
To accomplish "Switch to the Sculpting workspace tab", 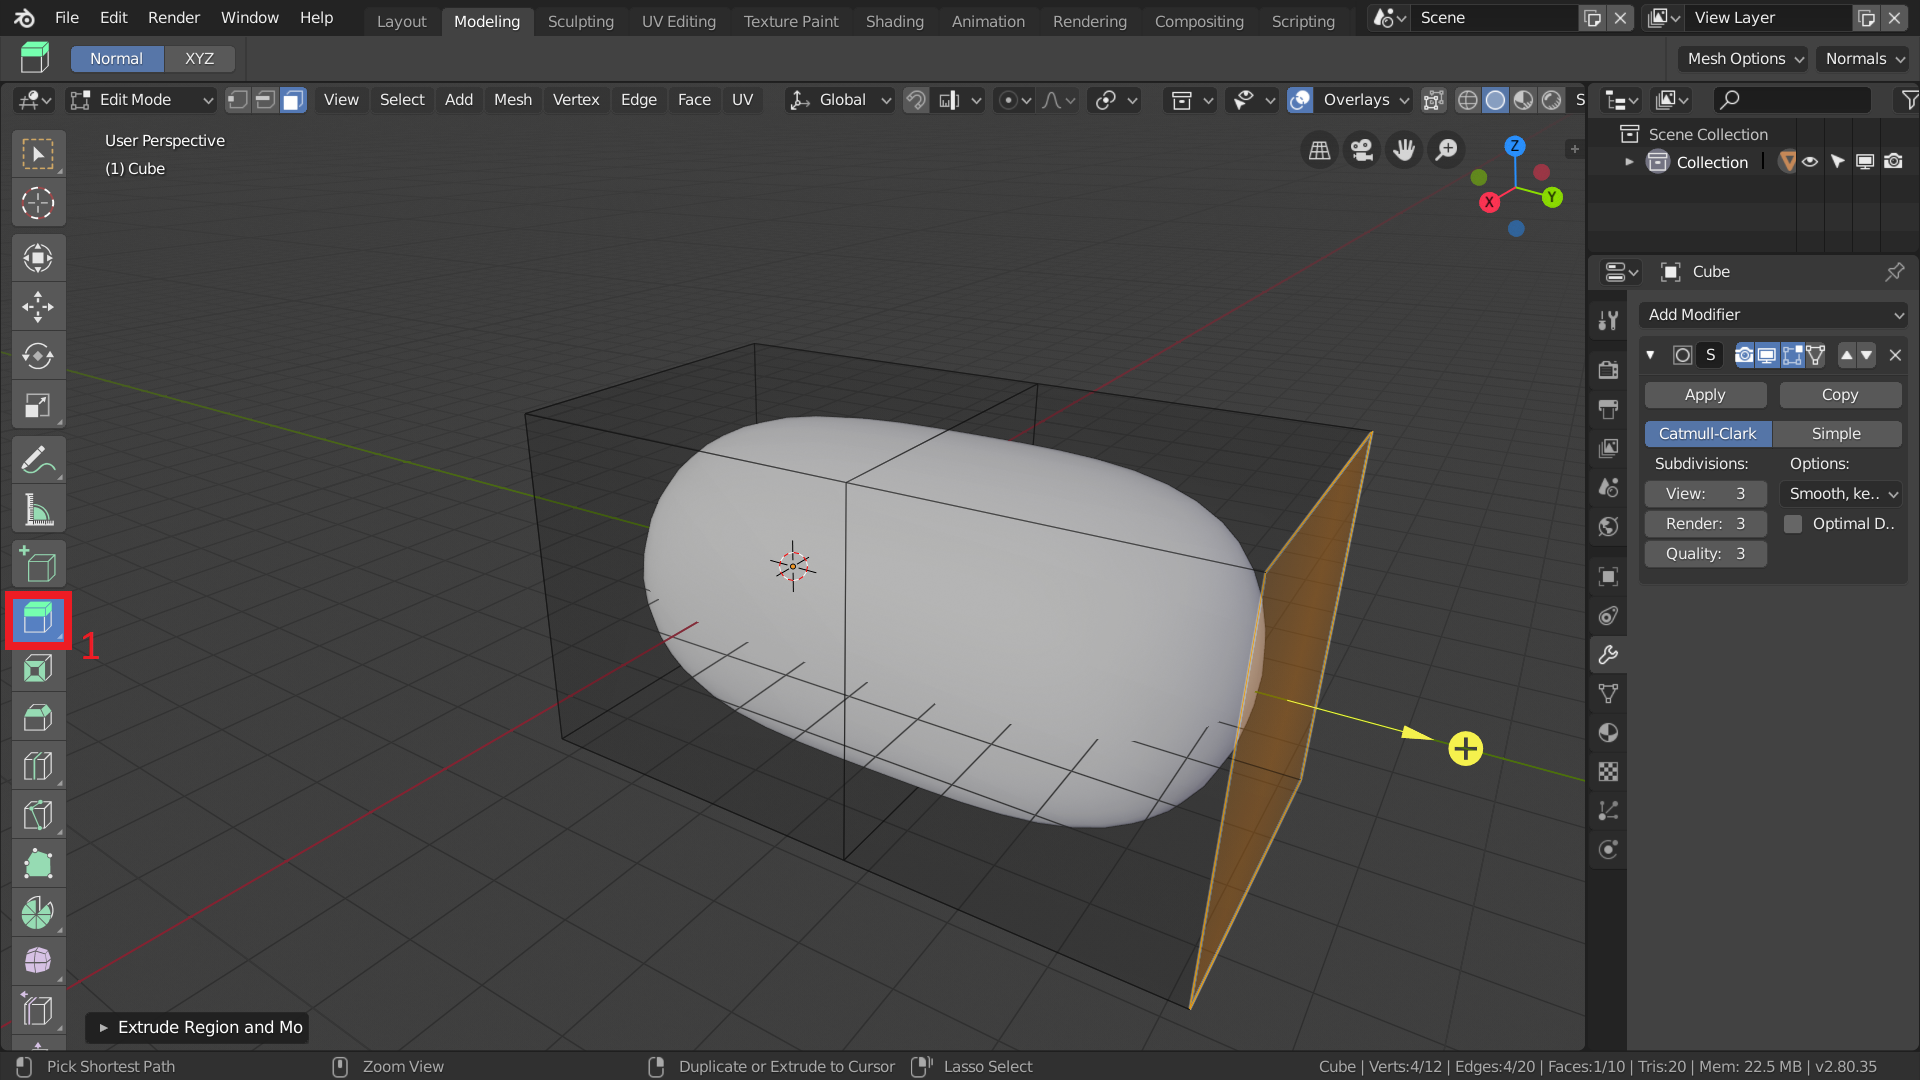I will pos(581,21).
